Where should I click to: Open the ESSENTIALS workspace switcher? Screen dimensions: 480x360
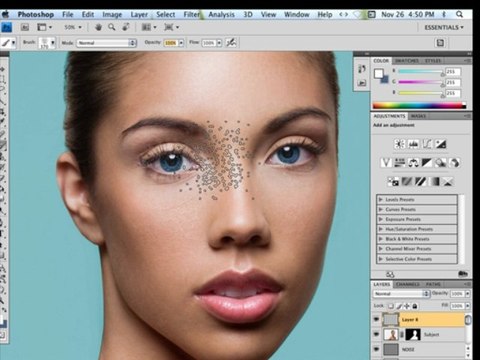tap(444, 27)
